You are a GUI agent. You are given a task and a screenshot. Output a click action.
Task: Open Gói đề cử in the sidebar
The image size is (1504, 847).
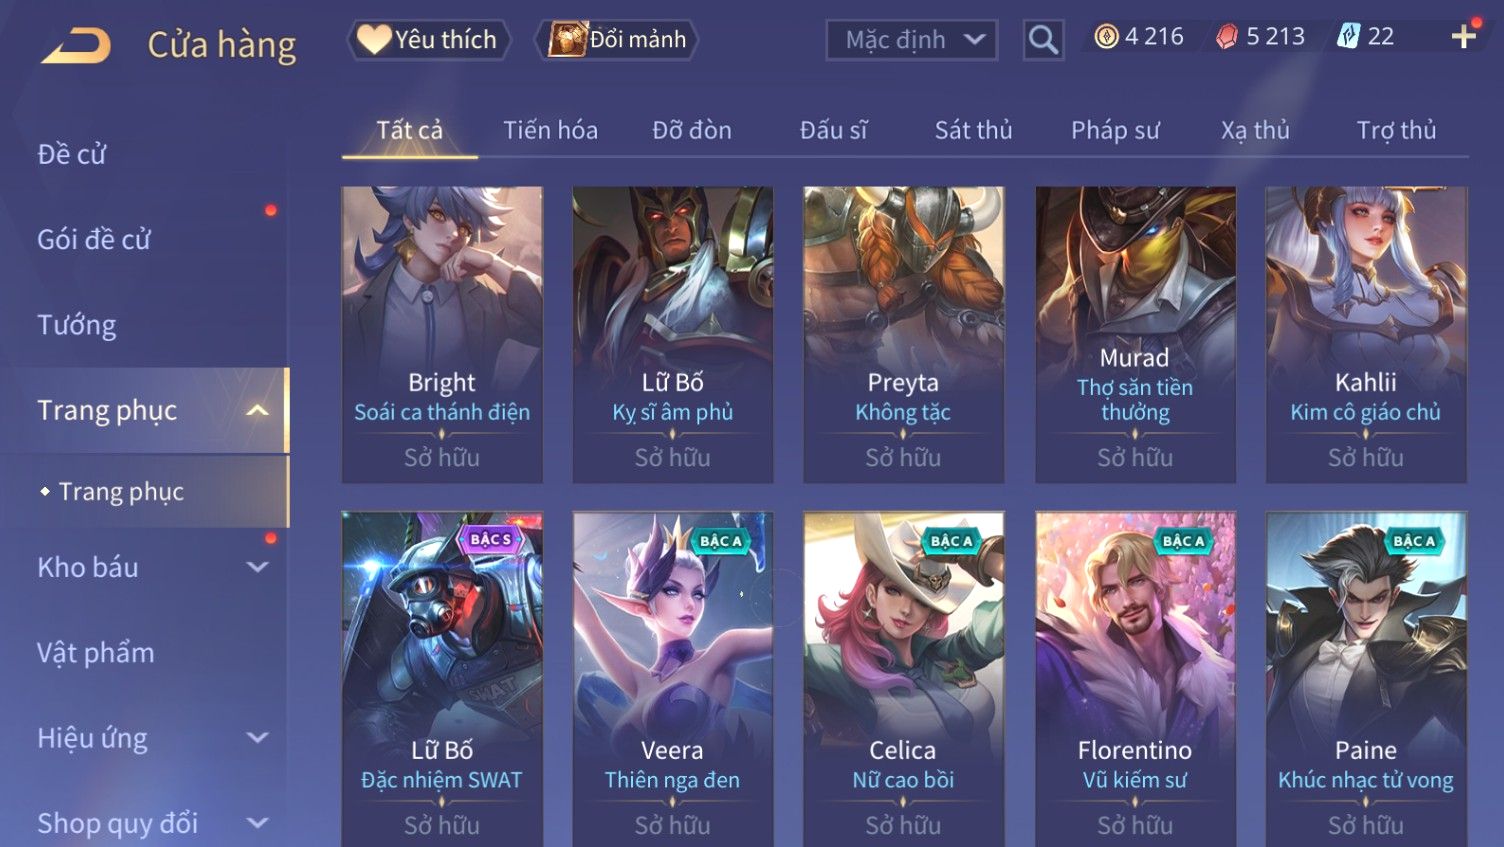(x=94, y=240)
